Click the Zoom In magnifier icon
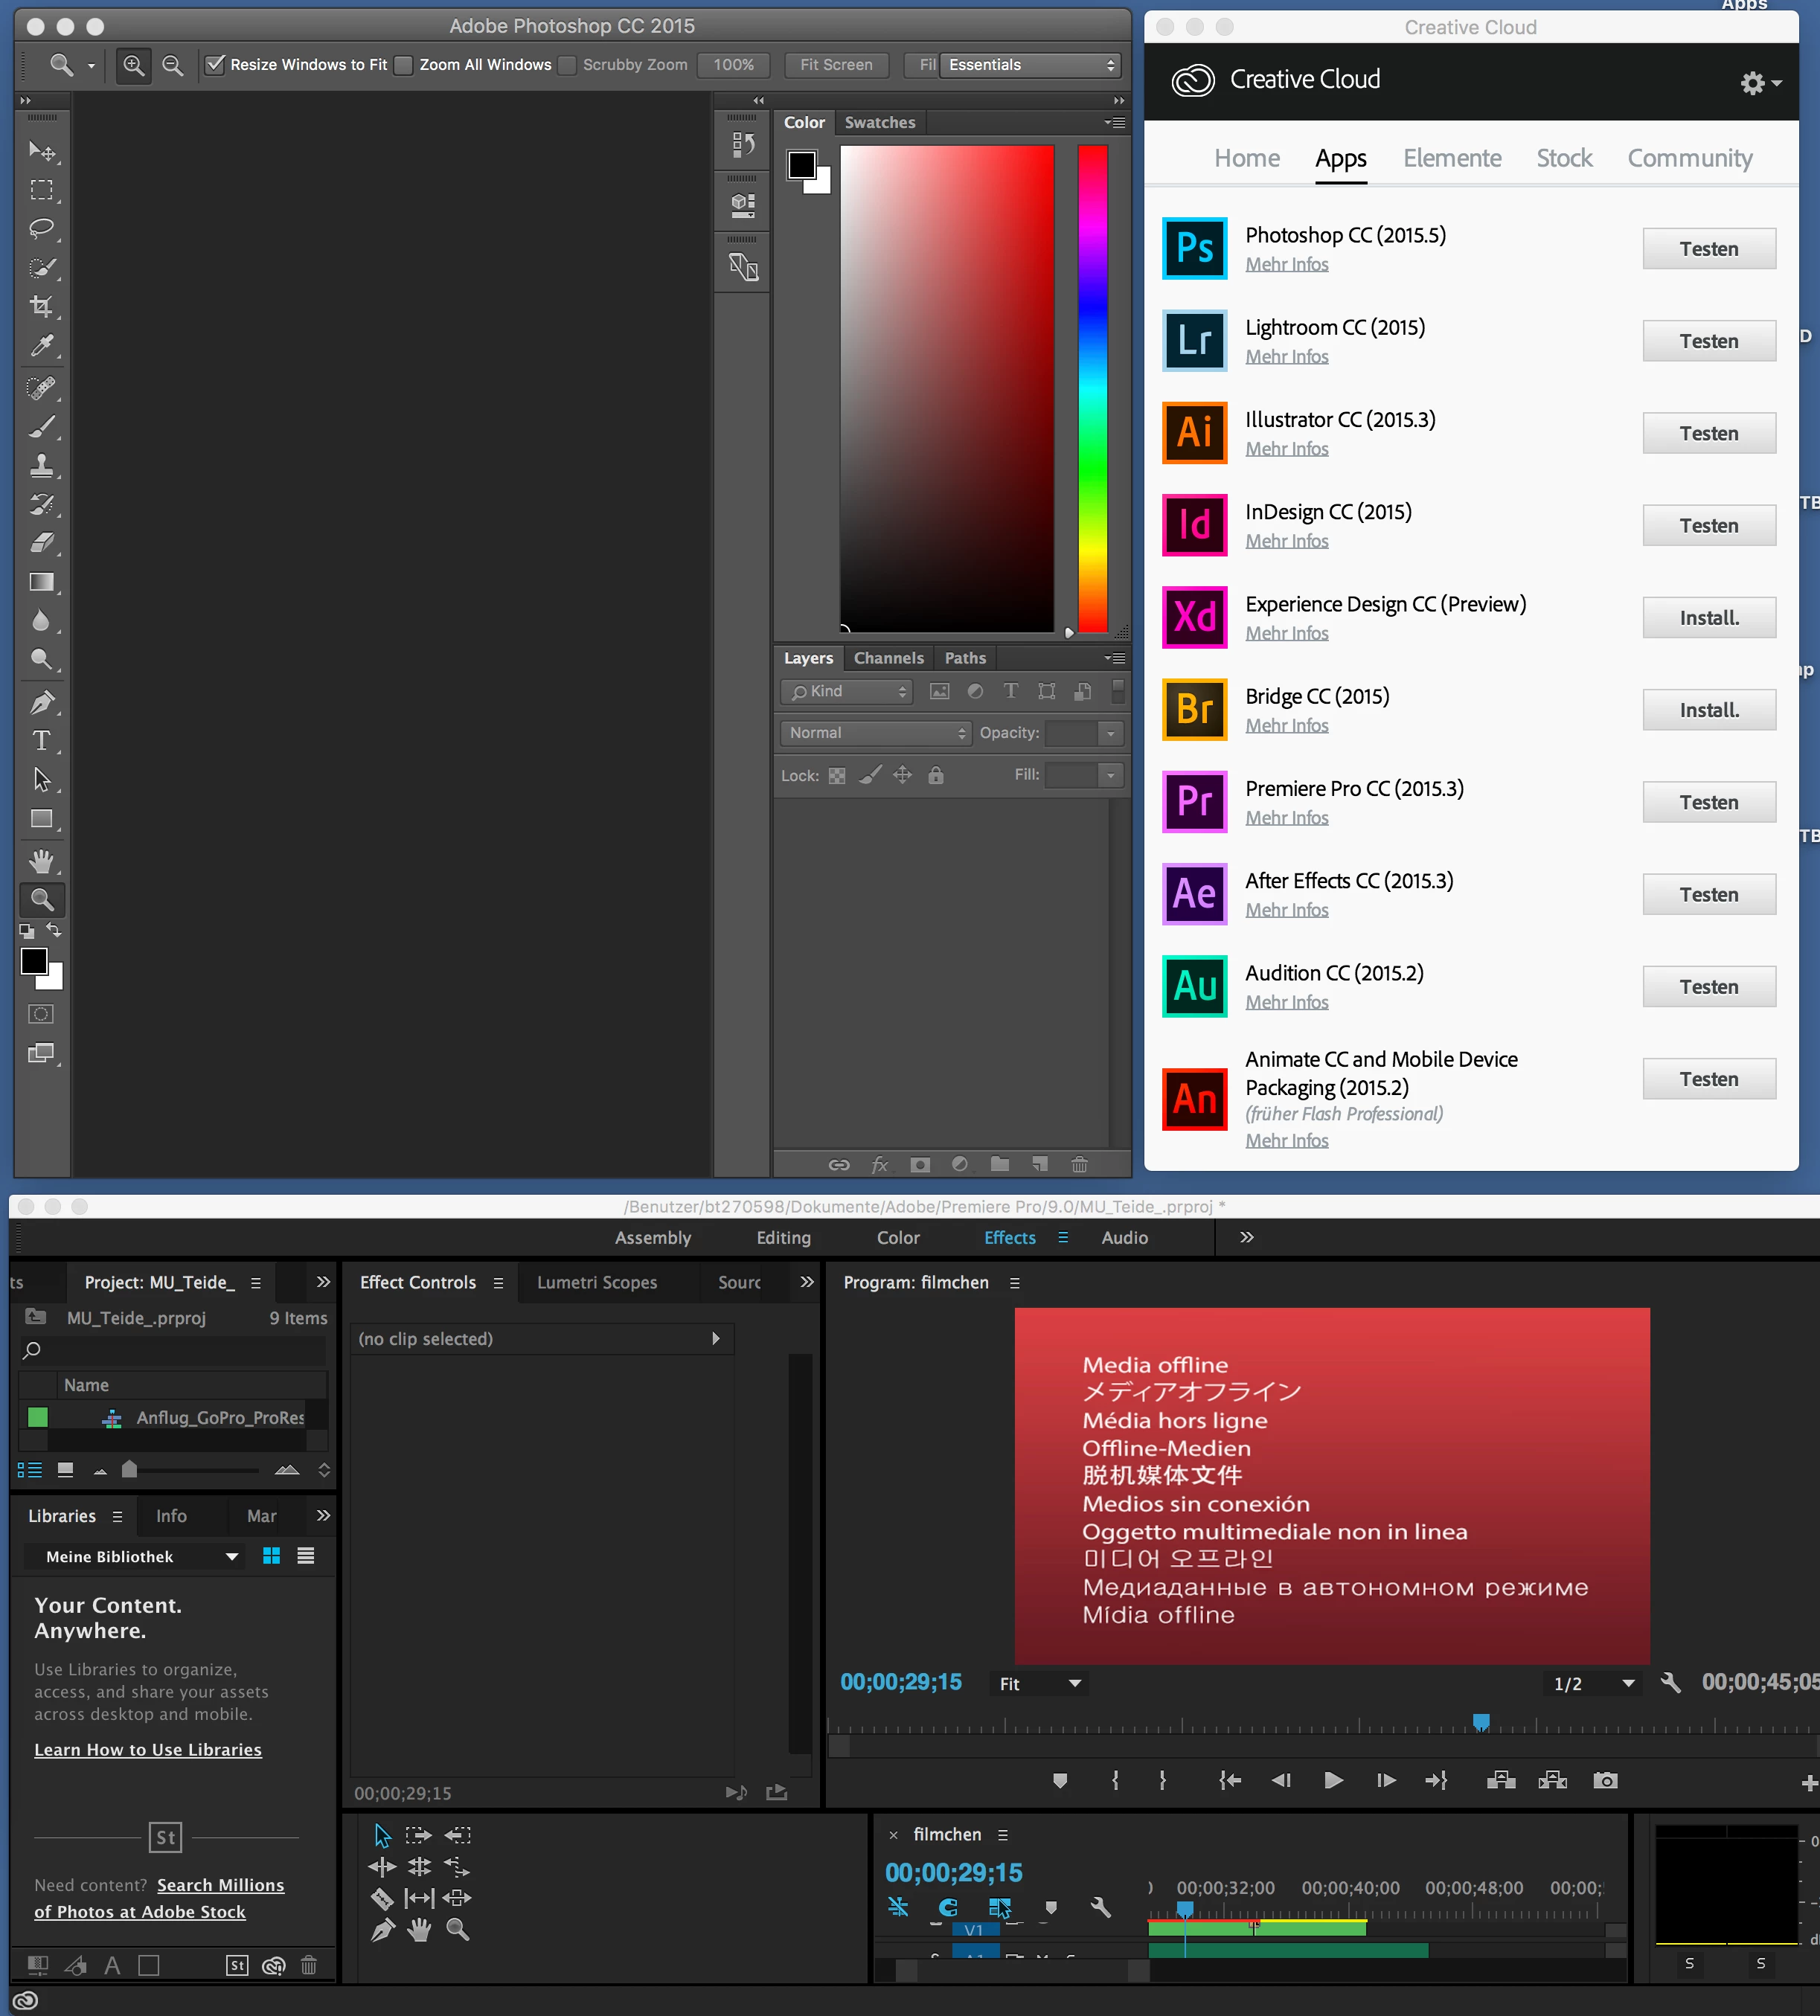Screen dimensions: 1820x2016 point(133,65)
